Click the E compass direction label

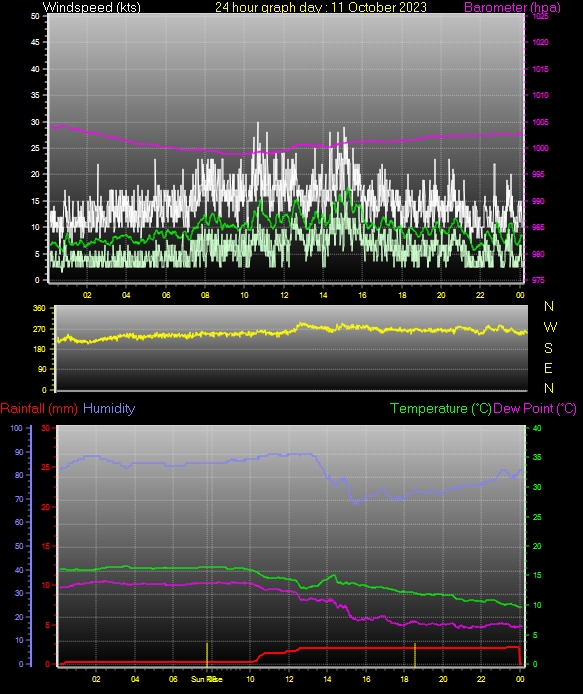[548, 368]
